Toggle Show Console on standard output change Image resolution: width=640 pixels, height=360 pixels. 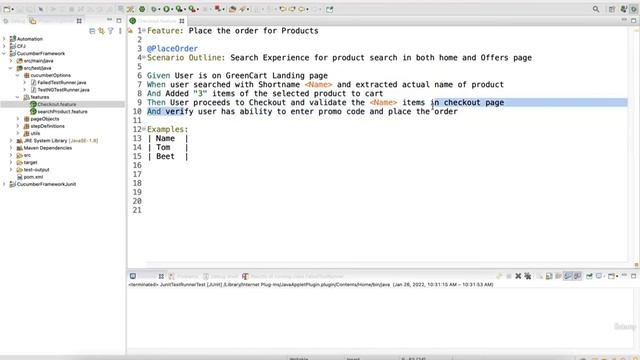coord(568,276)
